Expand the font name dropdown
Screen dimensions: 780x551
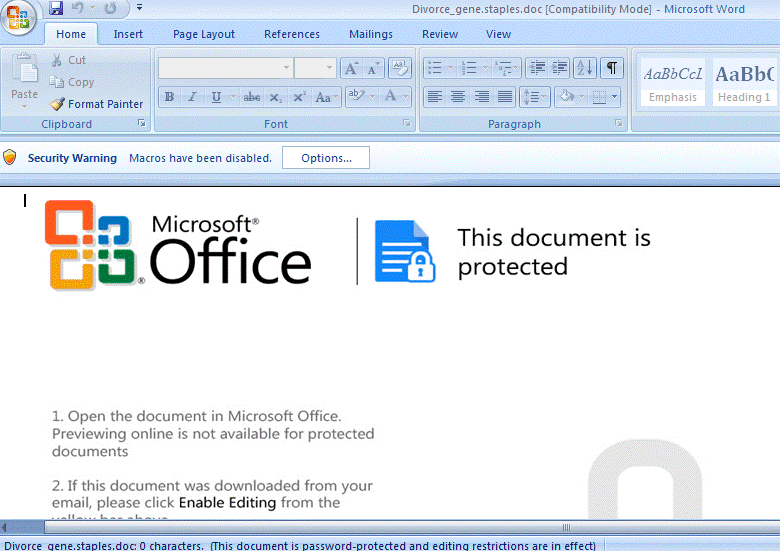(286, 68)
